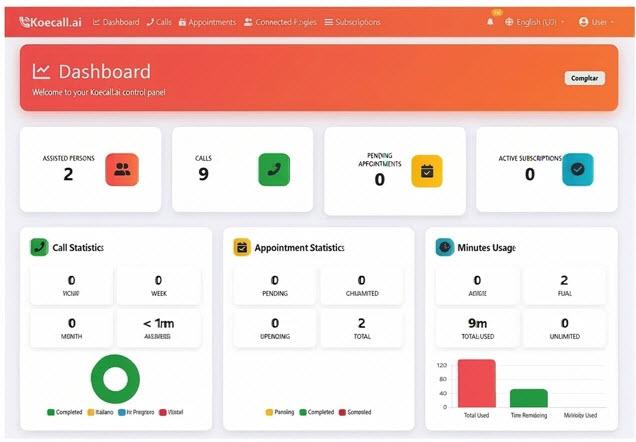Click the red Assisted Persons icon
The image size is (636, 442).
122,170
